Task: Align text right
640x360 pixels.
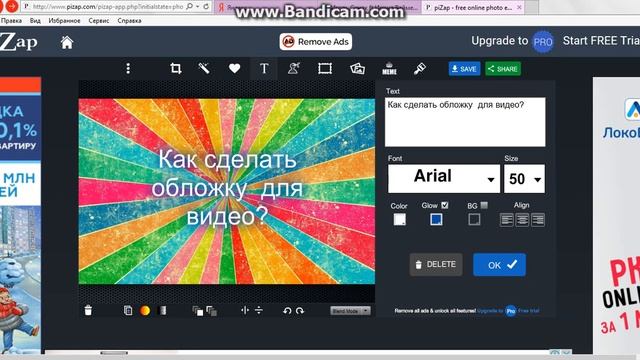Action: pyautogui.click(x=538, y=220)
